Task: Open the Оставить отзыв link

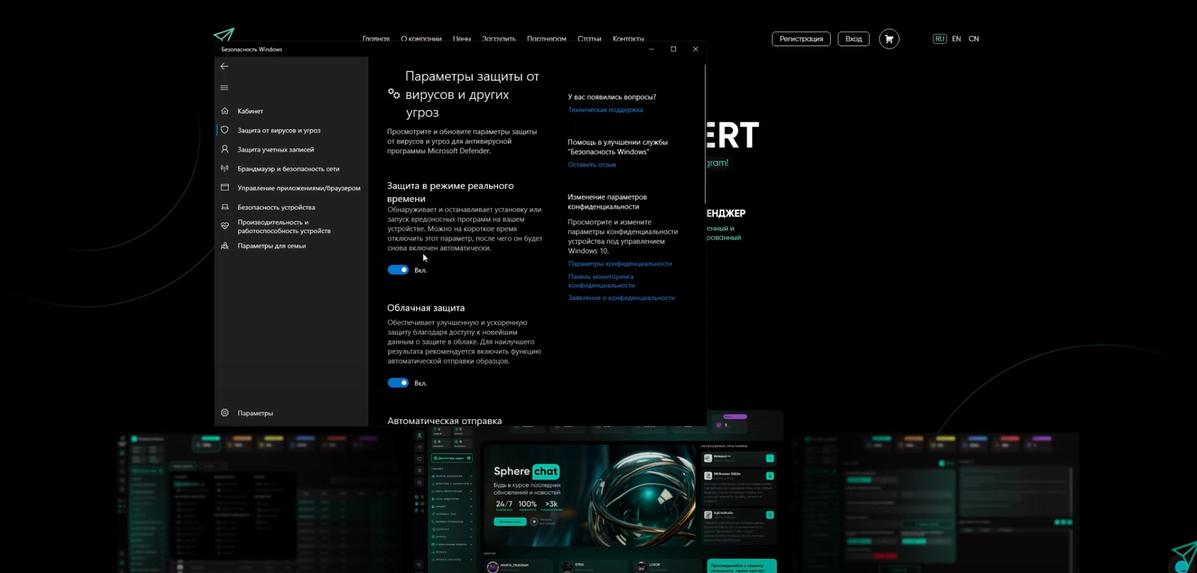Action: point(592,165)
